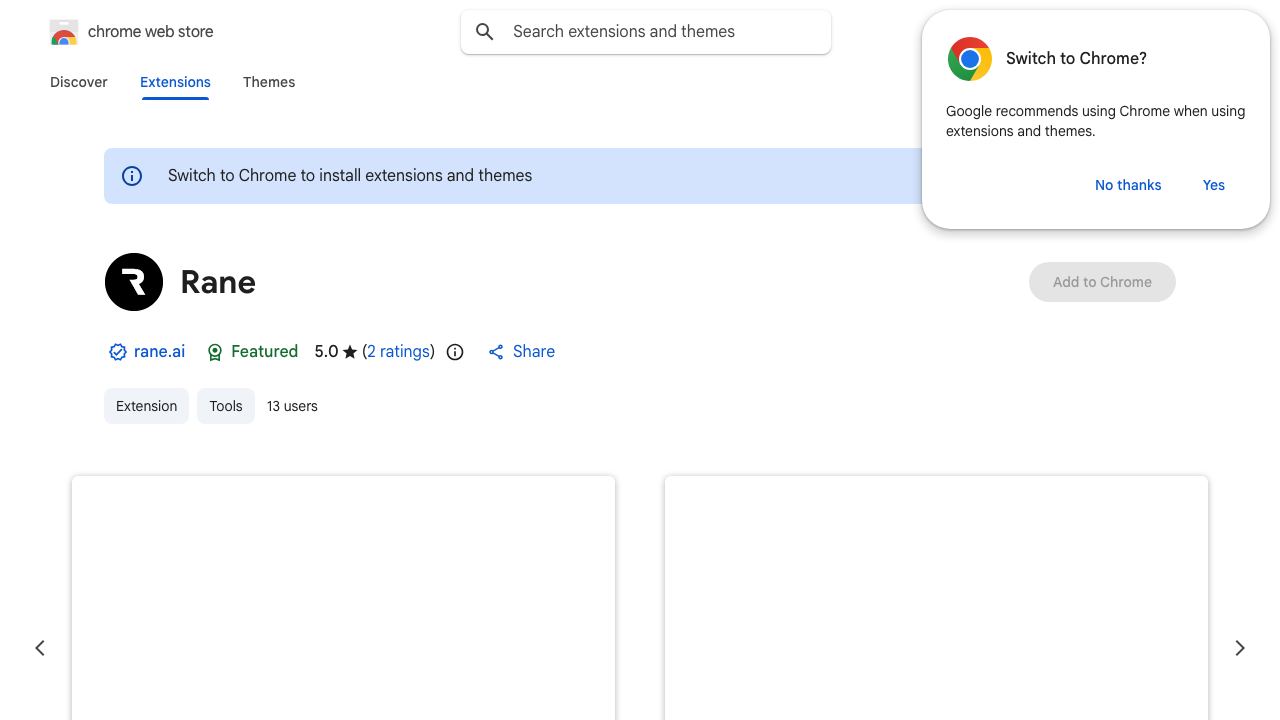1280x720 pixels.
Task: Click the 13 users text
Action: pos(292,406)
